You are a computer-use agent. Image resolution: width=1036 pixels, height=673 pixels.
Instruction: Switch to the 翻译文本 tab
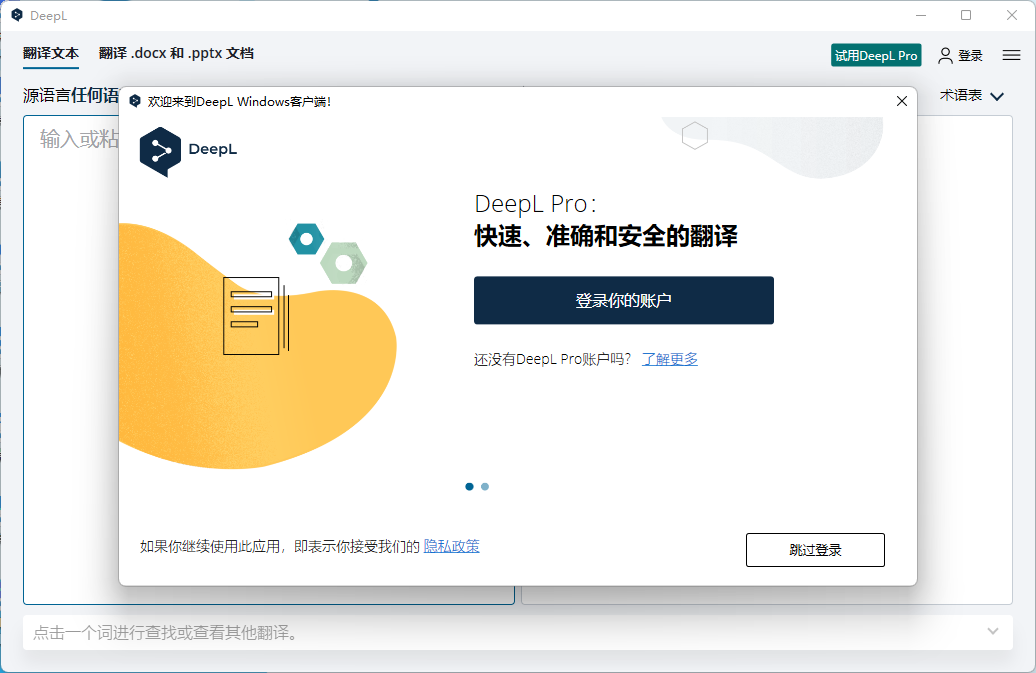point(50,54)
